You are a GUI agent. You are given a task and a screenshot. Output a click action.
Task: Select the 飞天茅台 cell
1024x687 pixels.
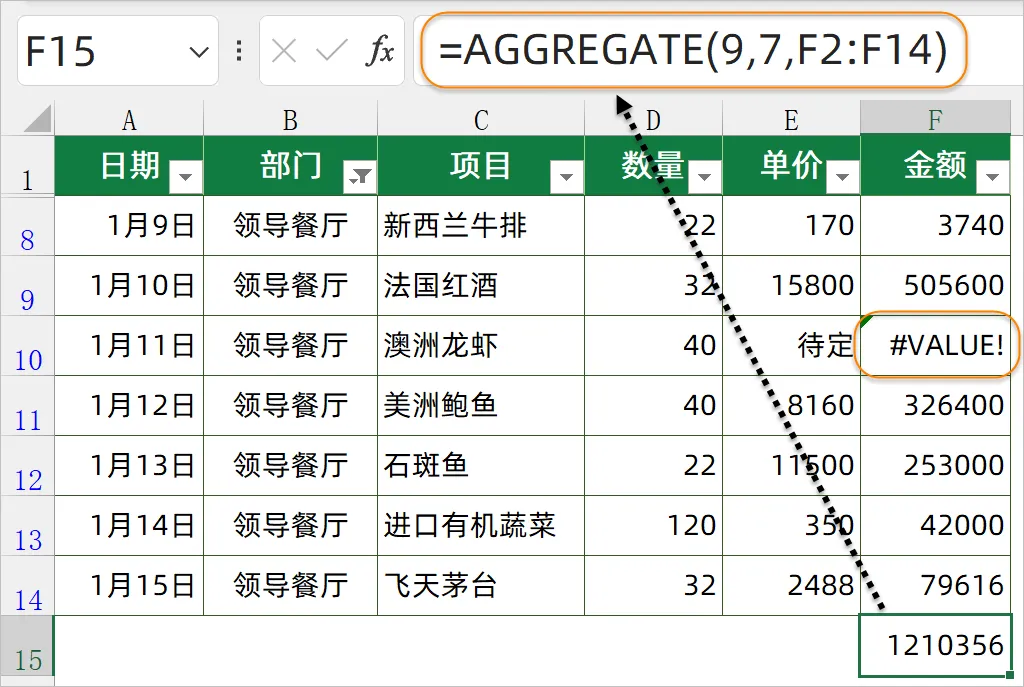point(481,585)
